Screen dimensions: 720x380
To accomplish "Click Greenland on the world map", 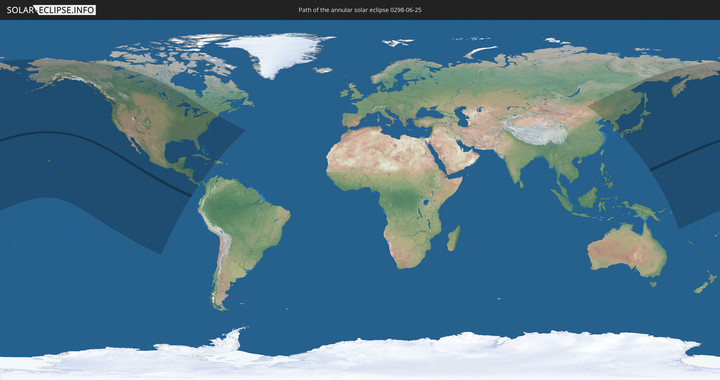I will pyautogui.click(x=277, y=53).
